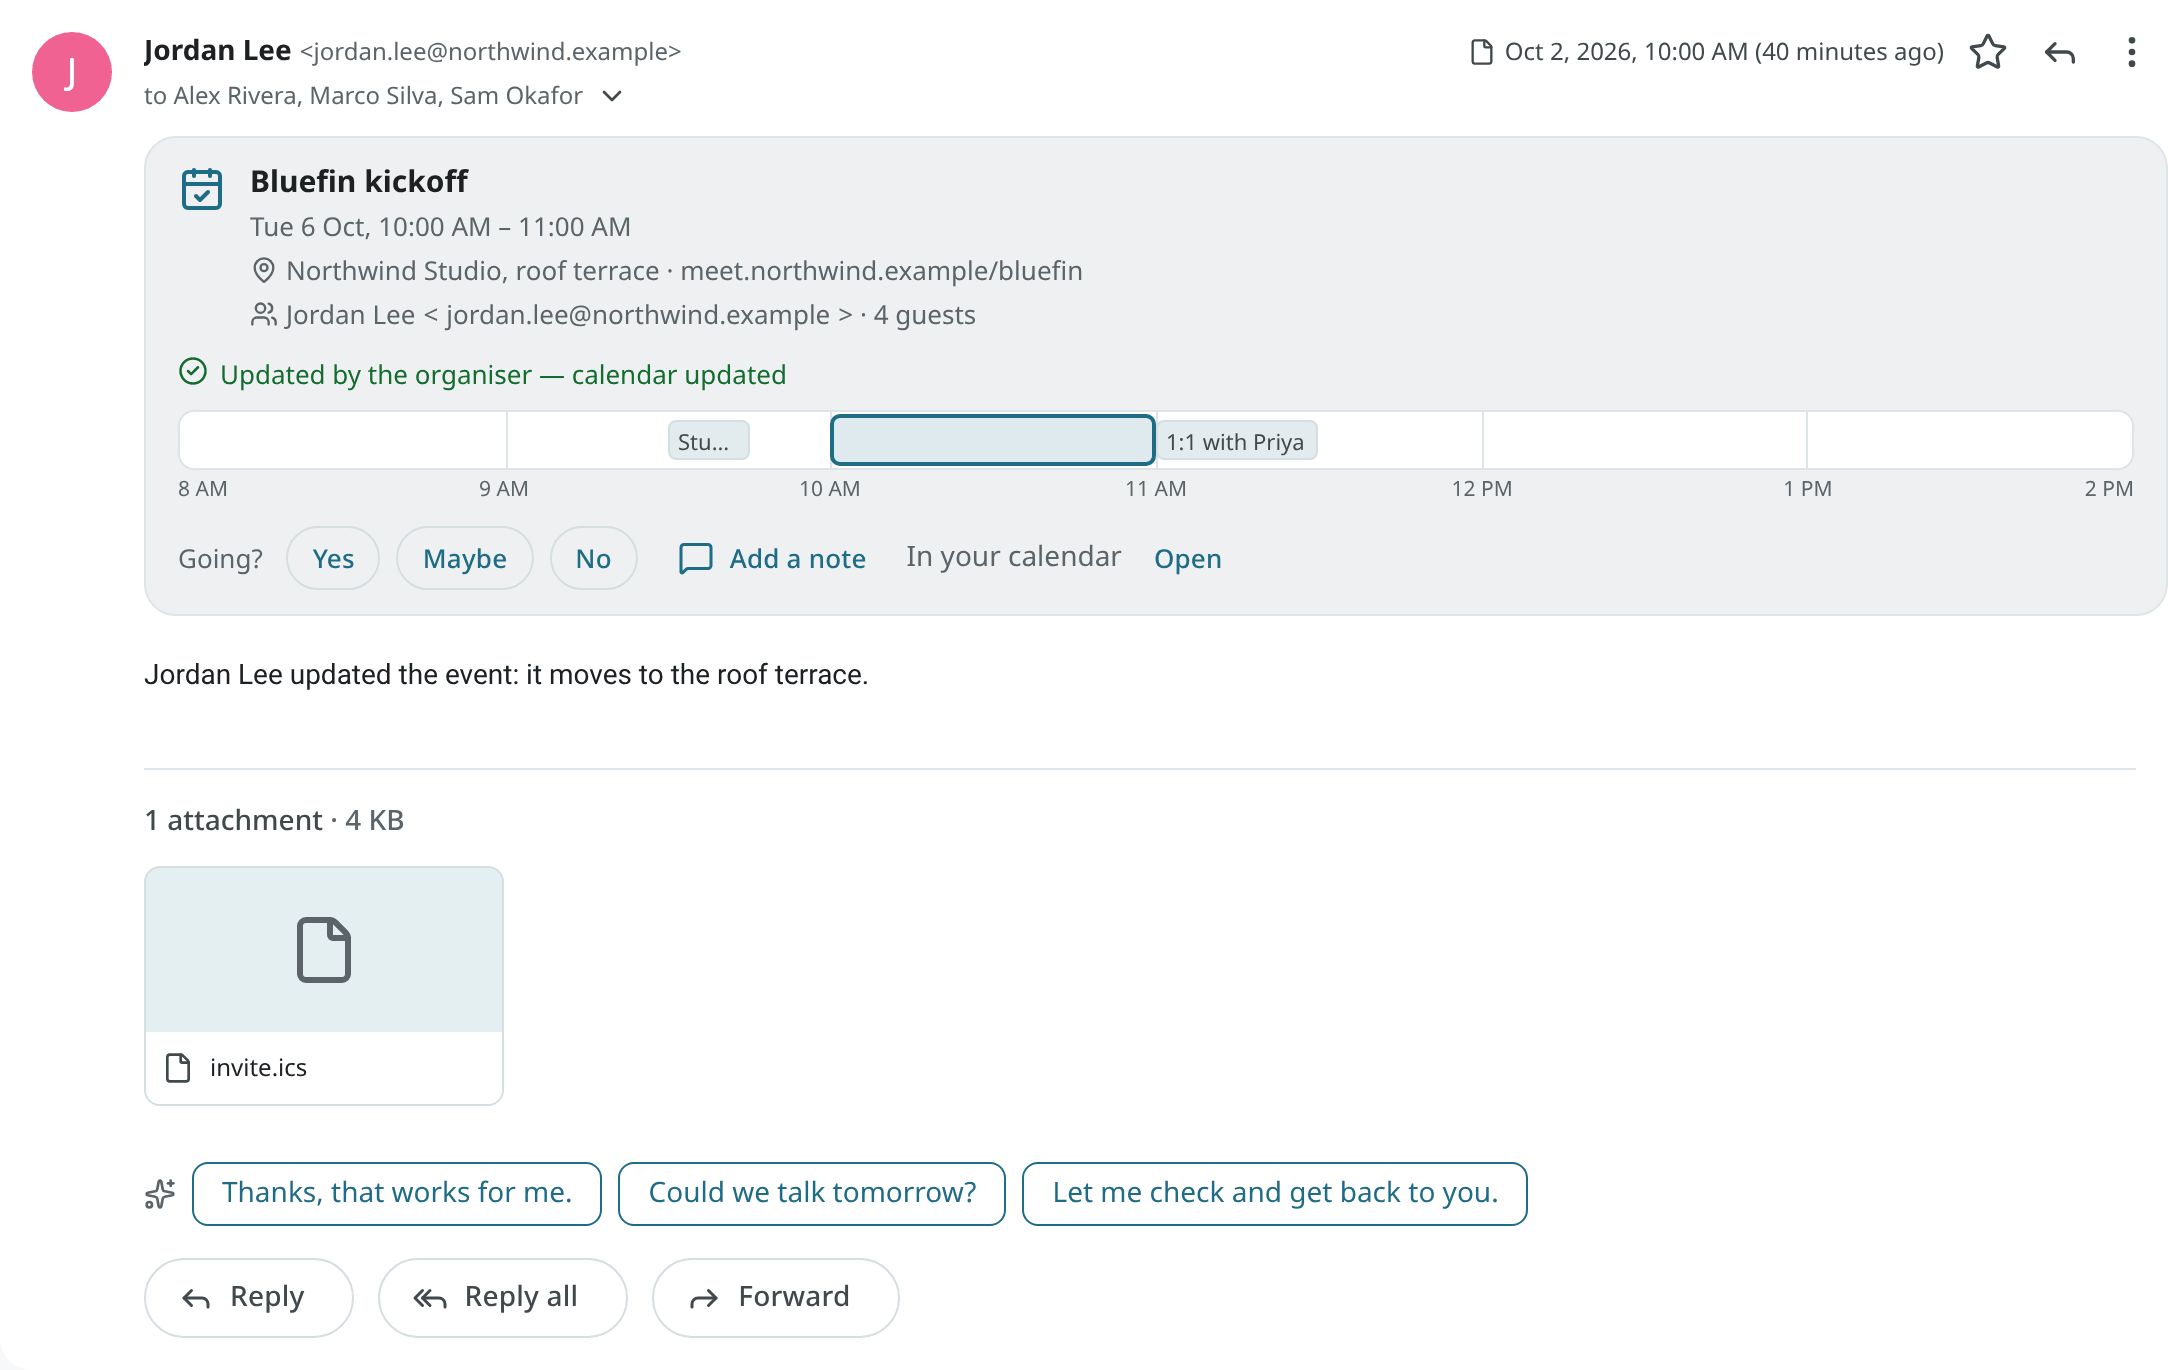The height and width of the screenshot is (1370, 2168).
Task: Click the green check status icon
Action: click(x=193, y=372)
